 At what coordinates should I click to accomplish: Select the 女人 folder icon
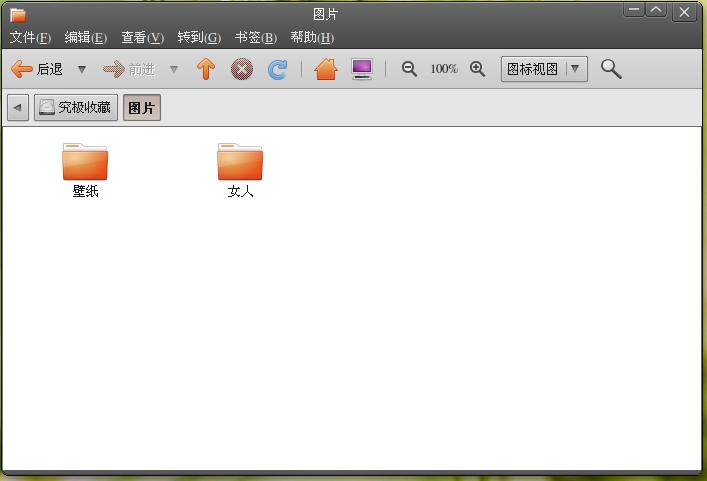240,161
